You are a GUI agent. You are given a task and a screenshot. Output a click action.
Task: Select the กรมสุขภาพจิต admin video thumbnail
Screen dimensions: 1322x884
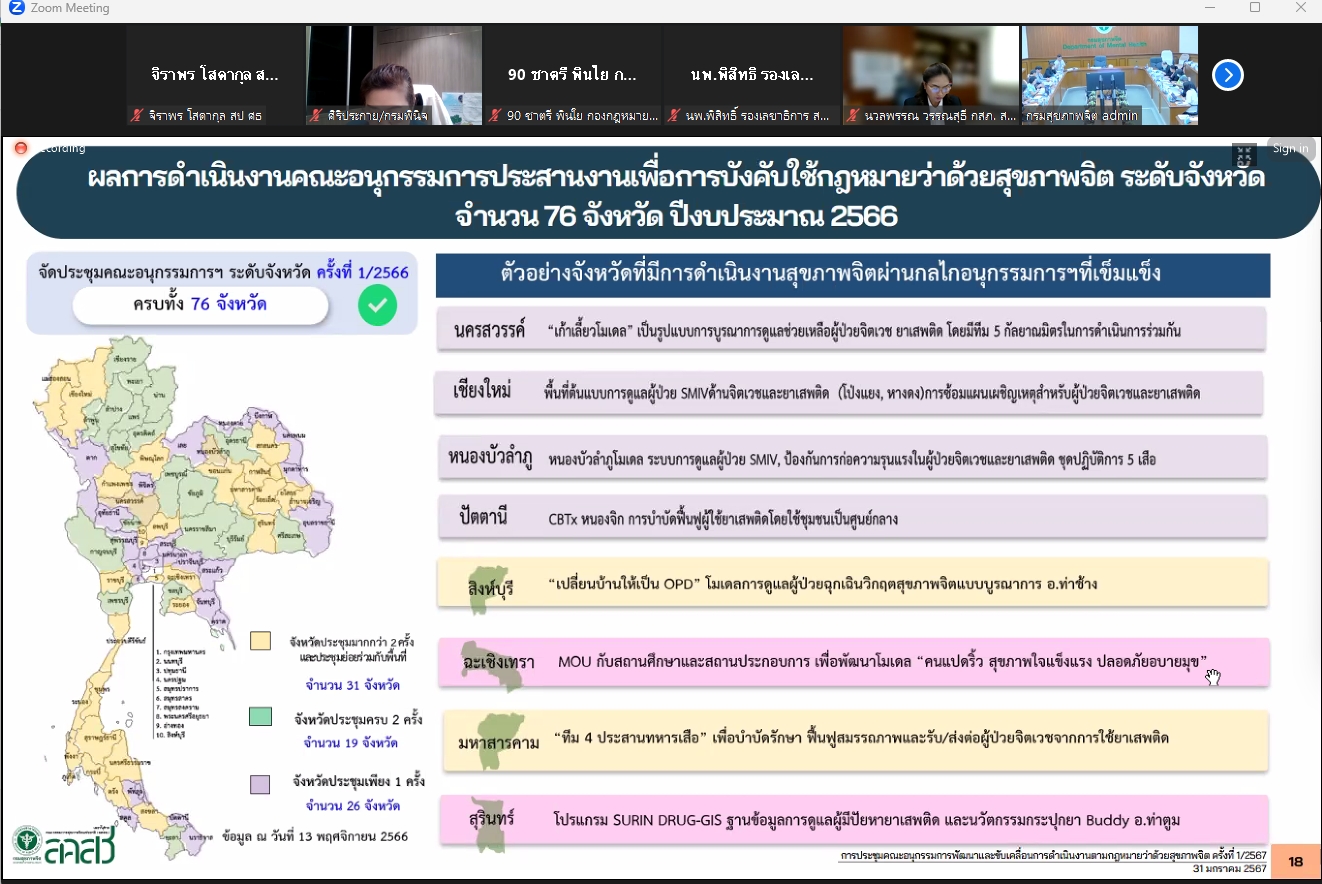pyautogui.click(x=1109, y=75)
